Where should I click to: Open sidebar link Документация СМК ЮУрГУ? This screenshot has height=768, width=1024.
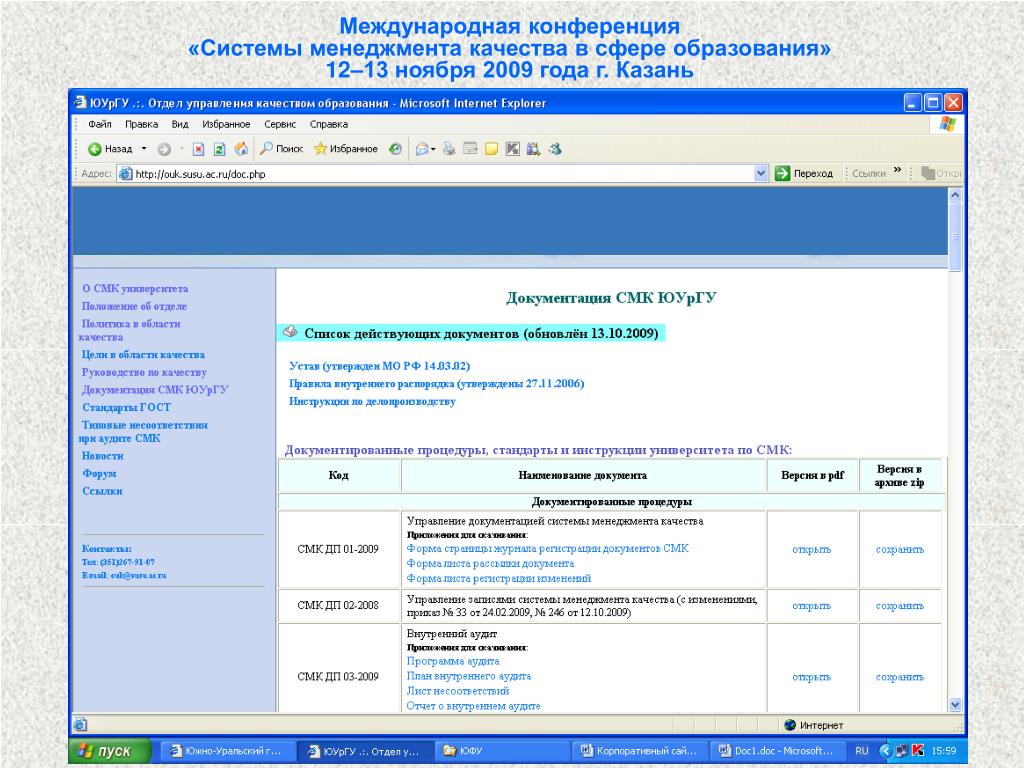coord(155,390)
